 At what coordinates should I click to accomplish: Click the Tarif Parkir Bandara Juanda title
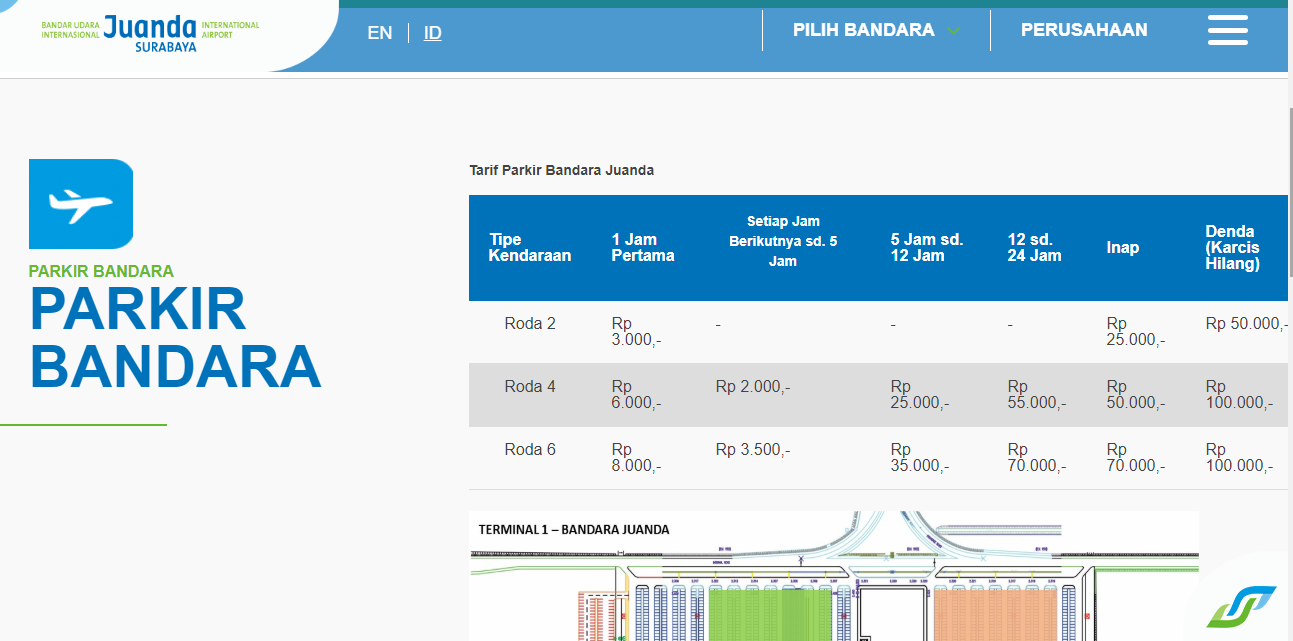click(562, 170)
